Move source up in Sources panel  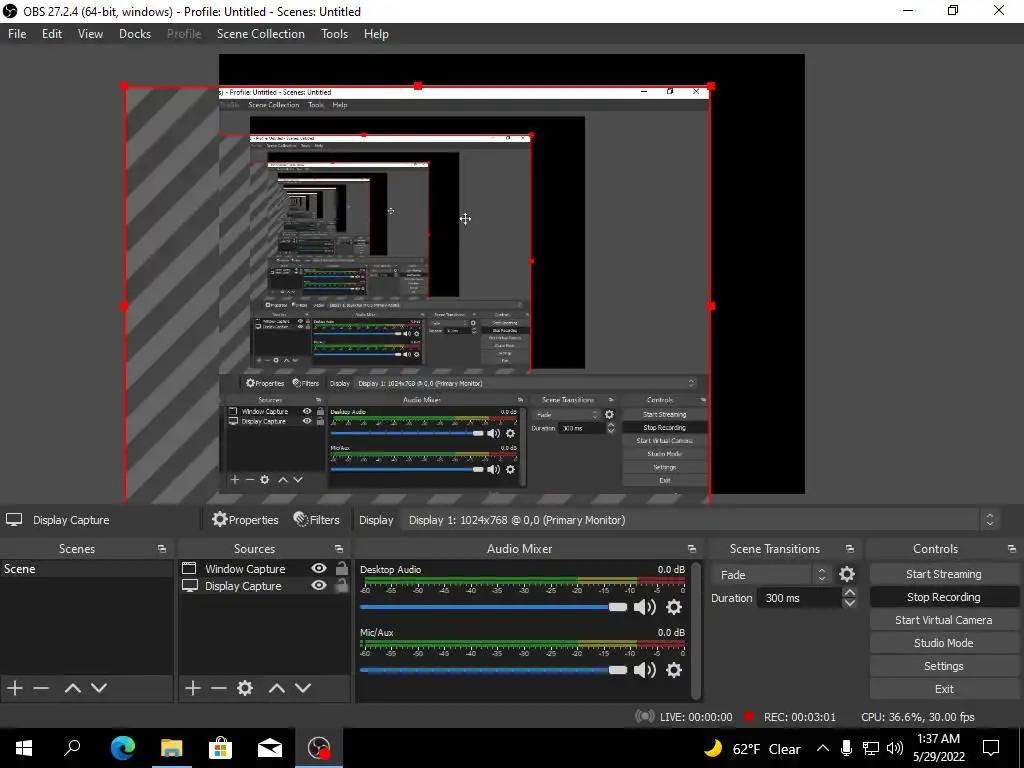coord(276,688)
